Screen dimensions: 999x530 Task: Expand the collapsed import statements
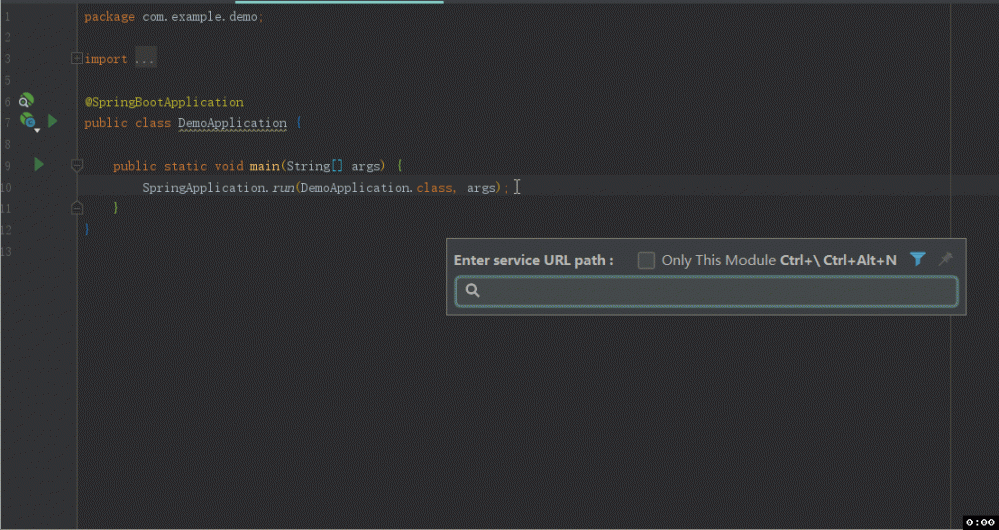click(x=77, y=59)
